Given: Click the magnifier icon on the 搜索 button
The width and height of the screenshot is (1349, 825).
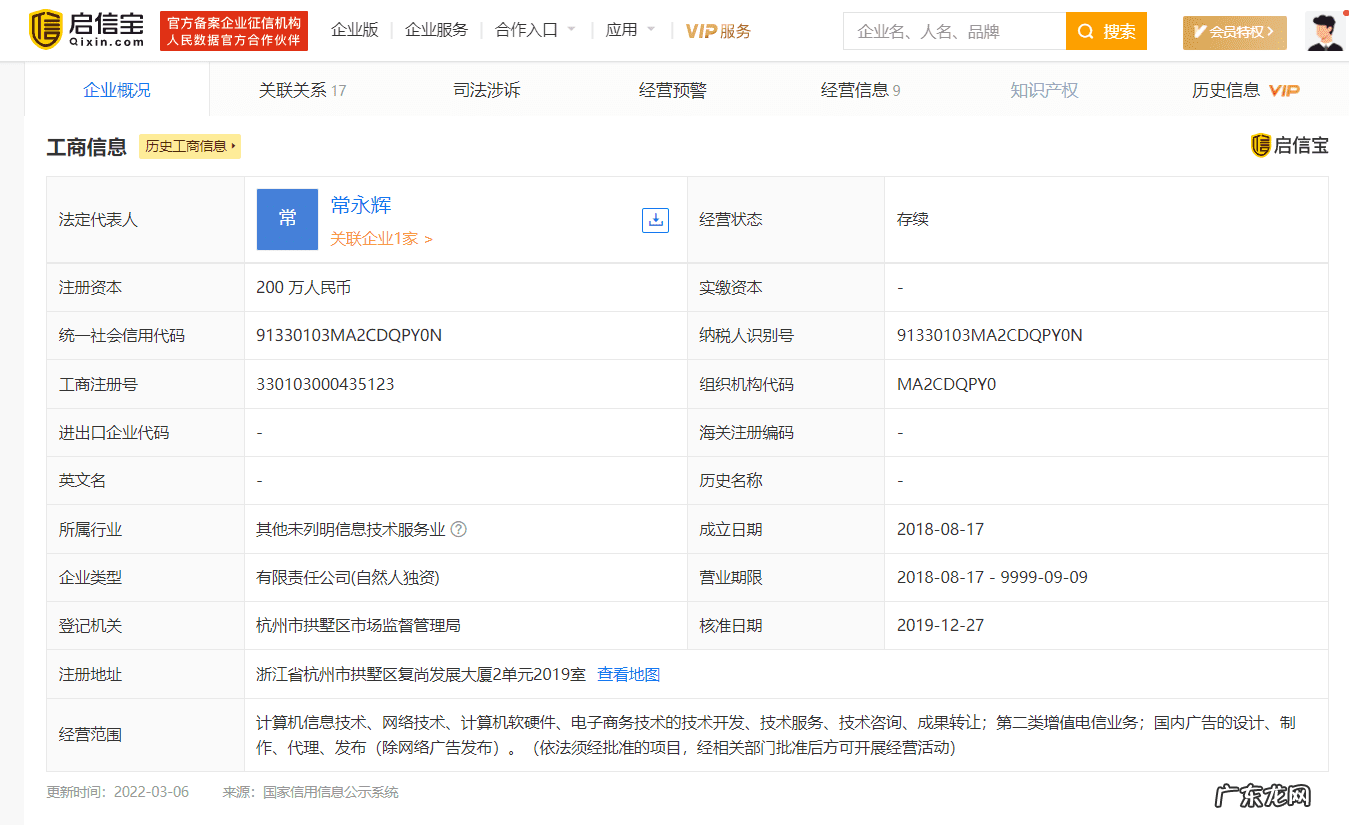Looking at the screenshot, I should click(1085, 31).
